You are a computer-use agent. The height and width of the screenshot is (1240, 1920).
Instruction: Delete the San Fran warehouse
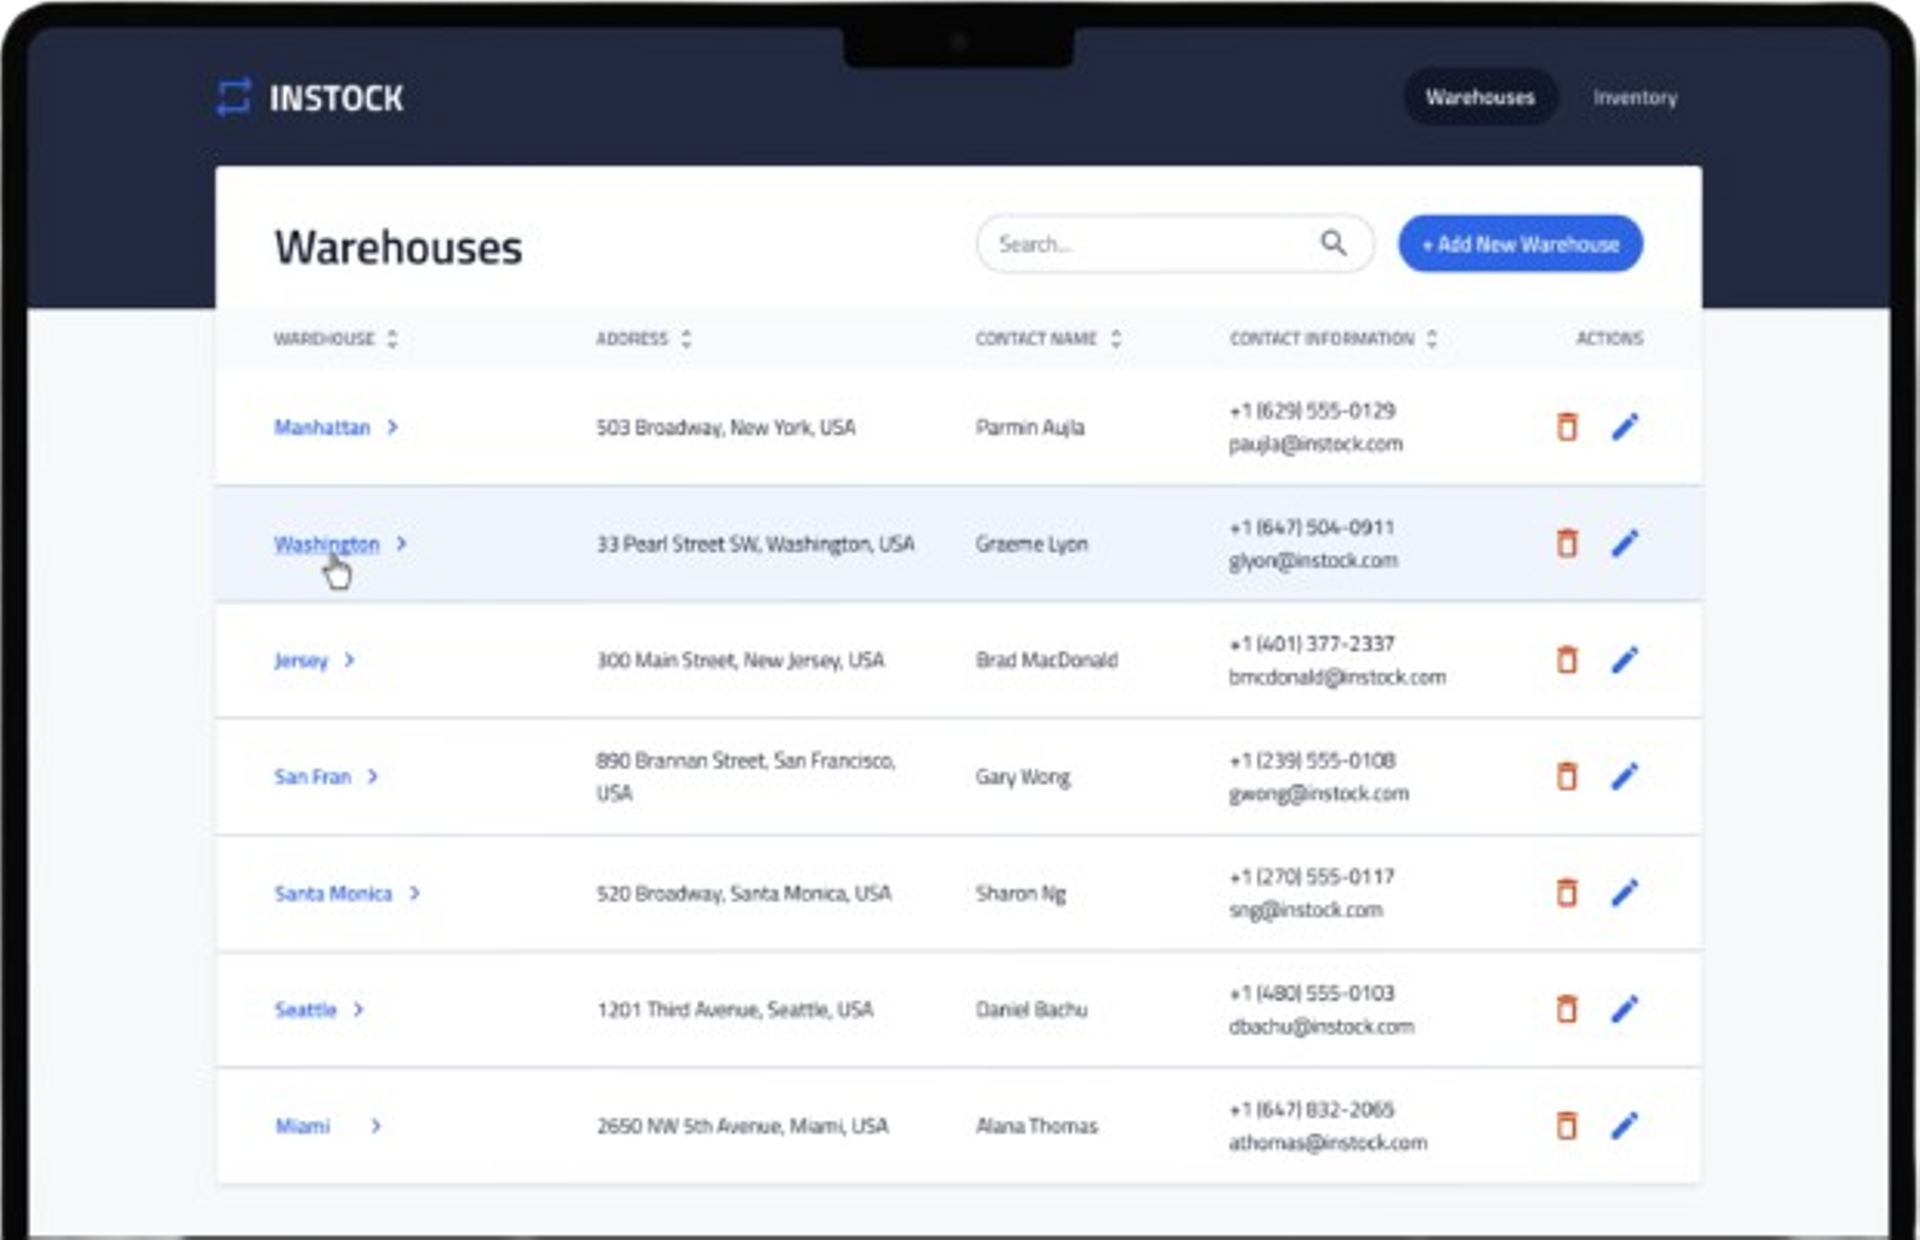pos(1567,776)
